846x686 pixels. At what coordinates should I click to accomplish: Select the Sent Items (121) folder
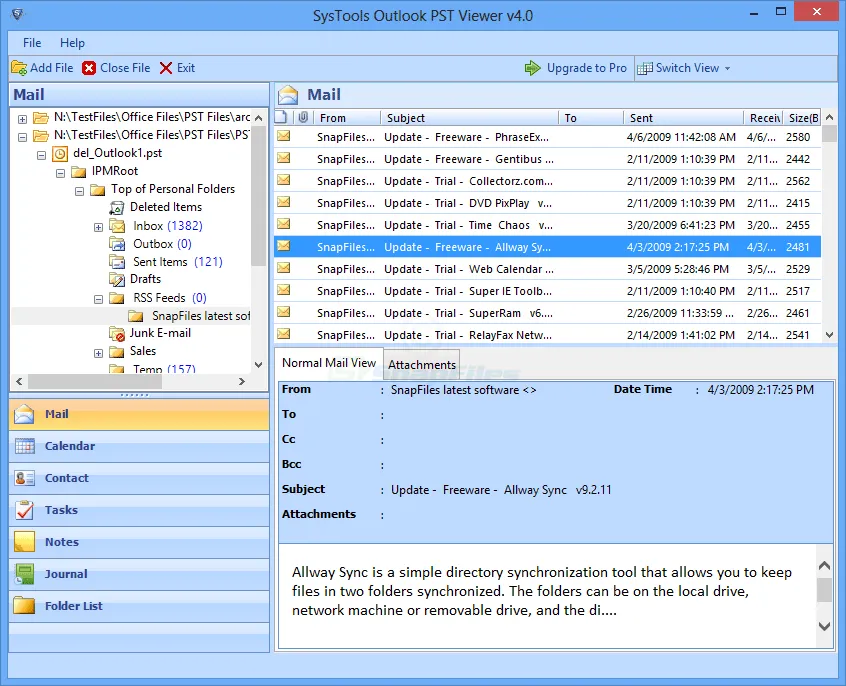point(178,262)
